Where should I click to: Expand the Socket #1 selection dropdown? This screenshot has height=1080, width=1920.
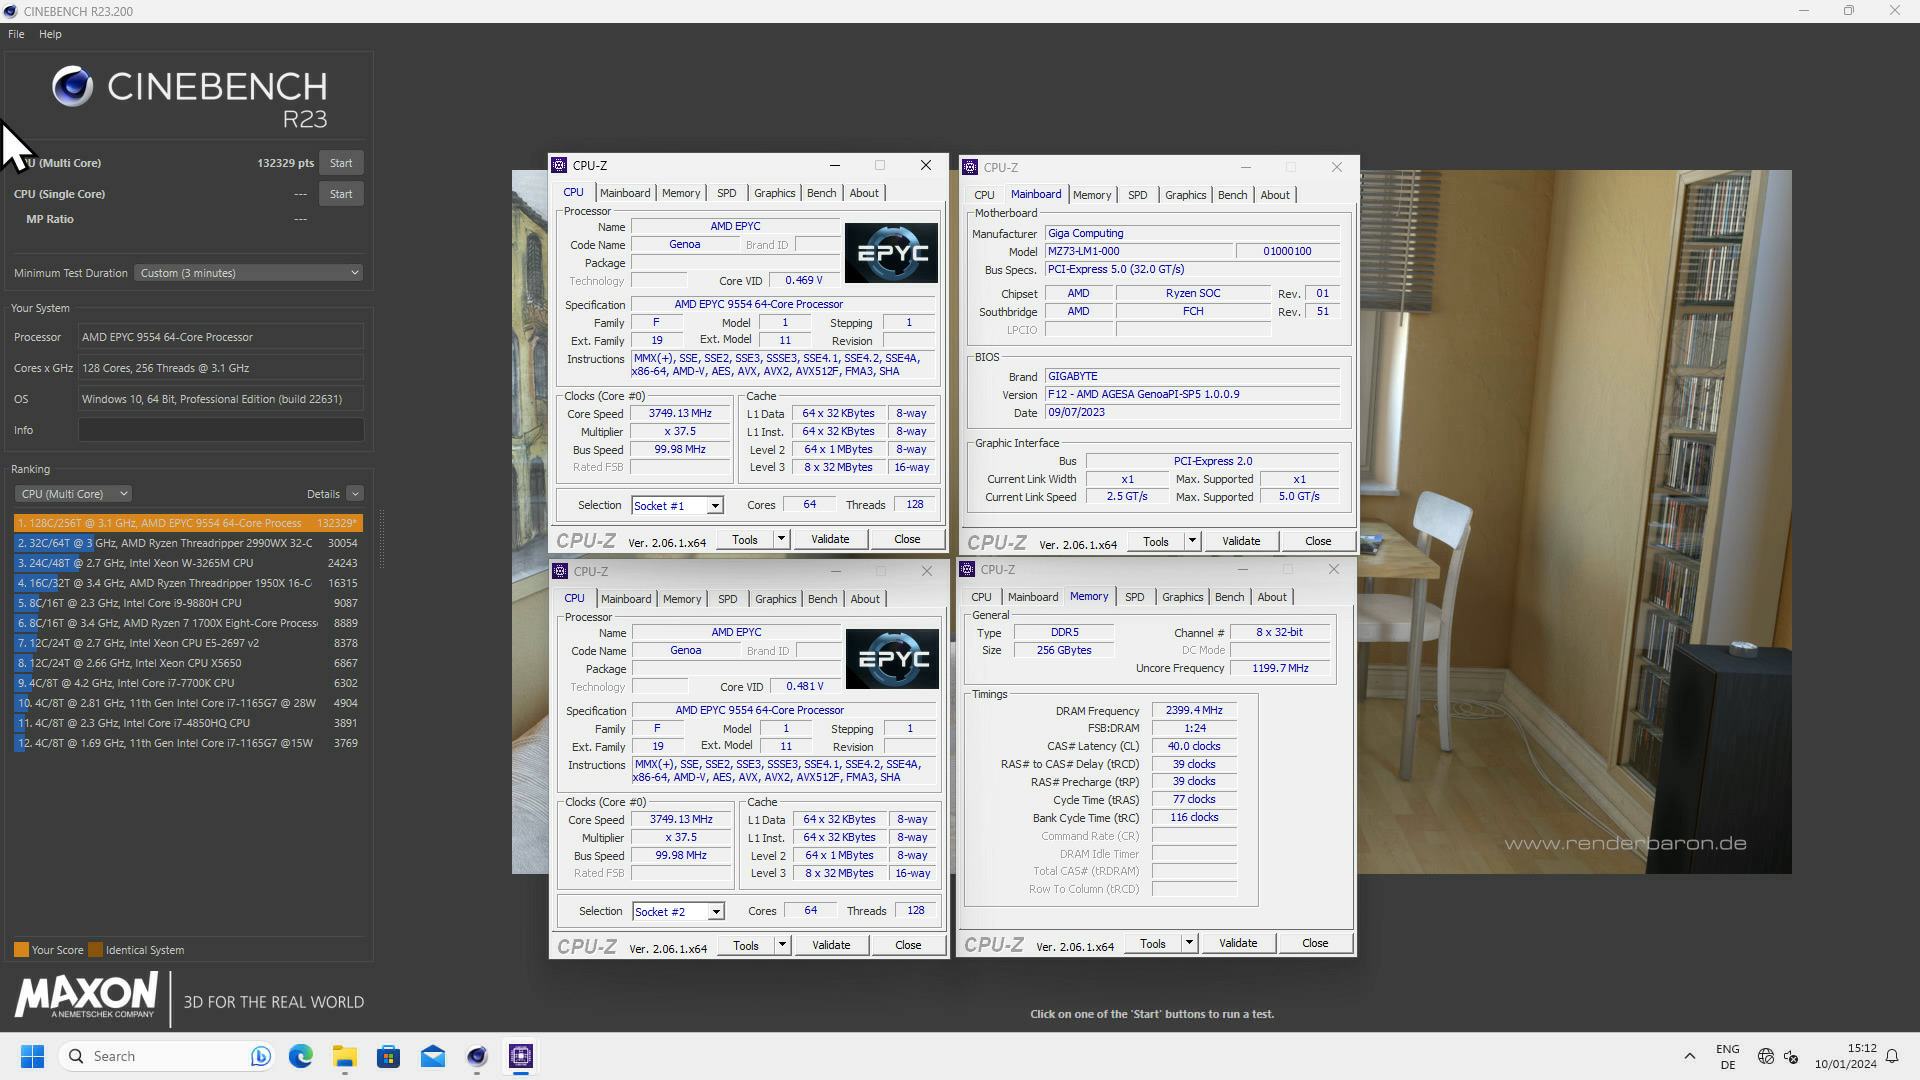(x=715, y=506)
